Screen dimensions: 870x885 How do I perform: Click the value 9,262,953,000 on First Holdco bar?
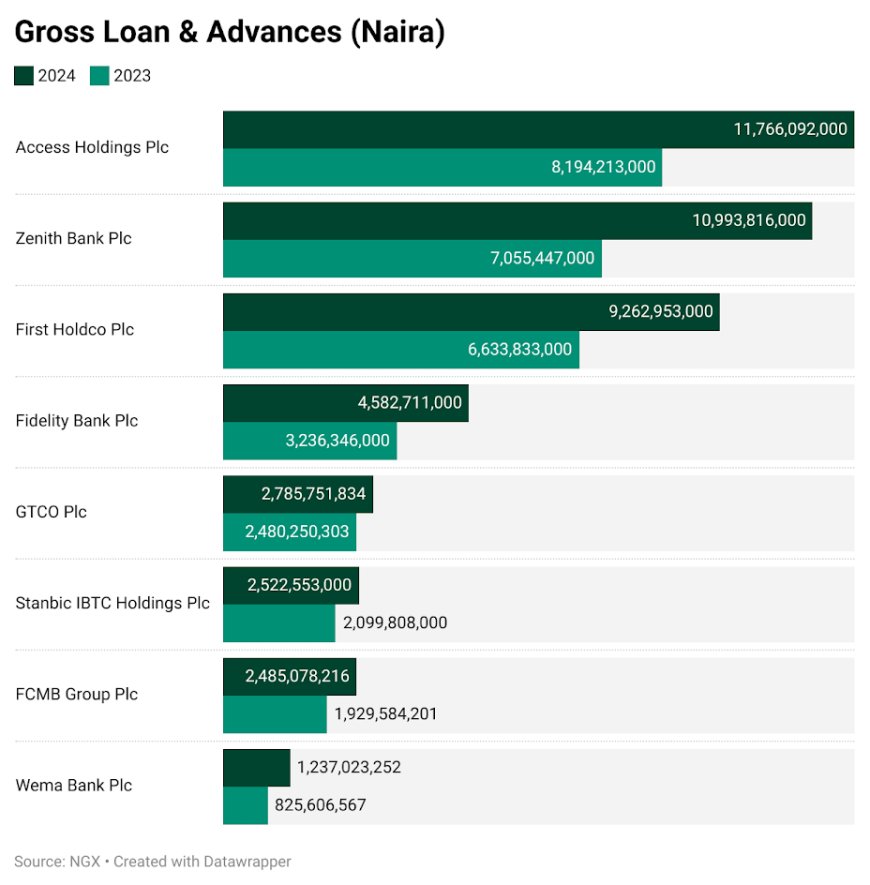661,312
